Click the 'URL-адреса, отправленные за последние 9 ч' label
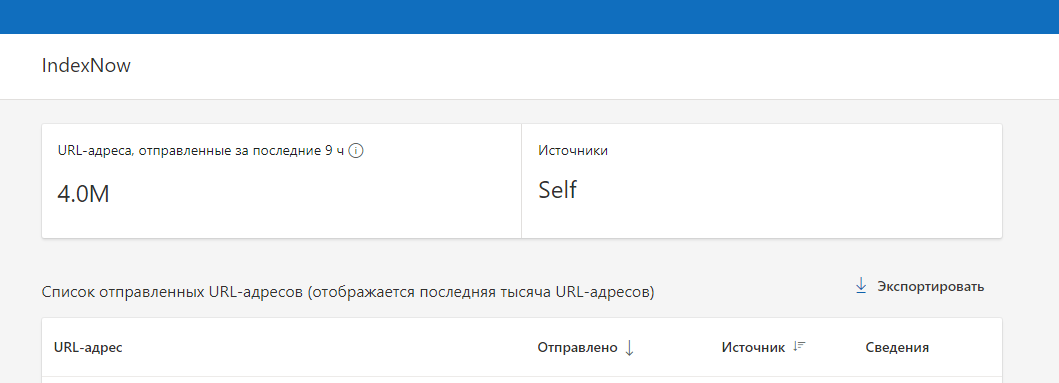Viewport: 1059px width, 383px height. 202,151
